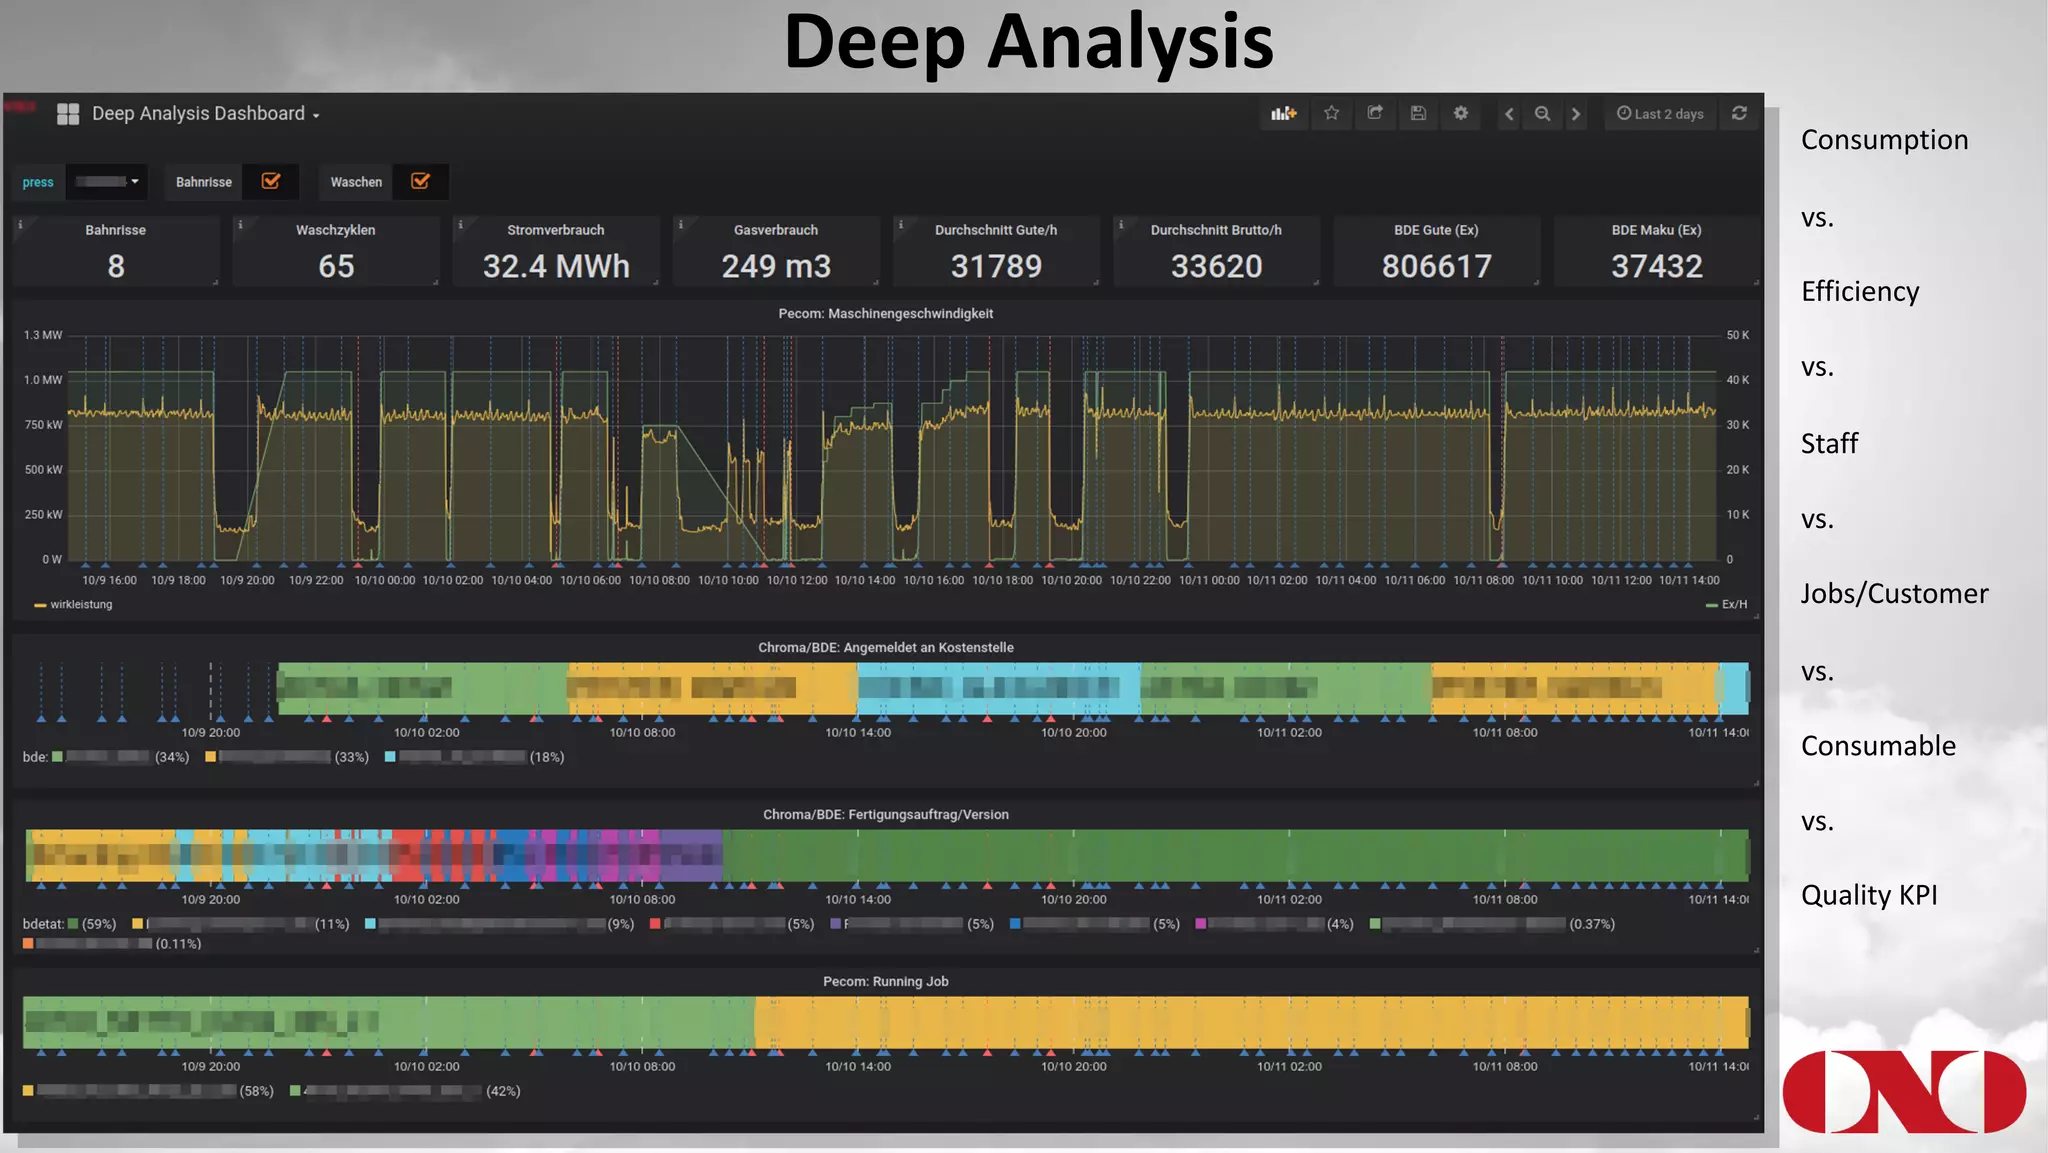Shift time range backward arrow
The height and width of the screenshot is (1153, 2048).
click(1509, 114)
